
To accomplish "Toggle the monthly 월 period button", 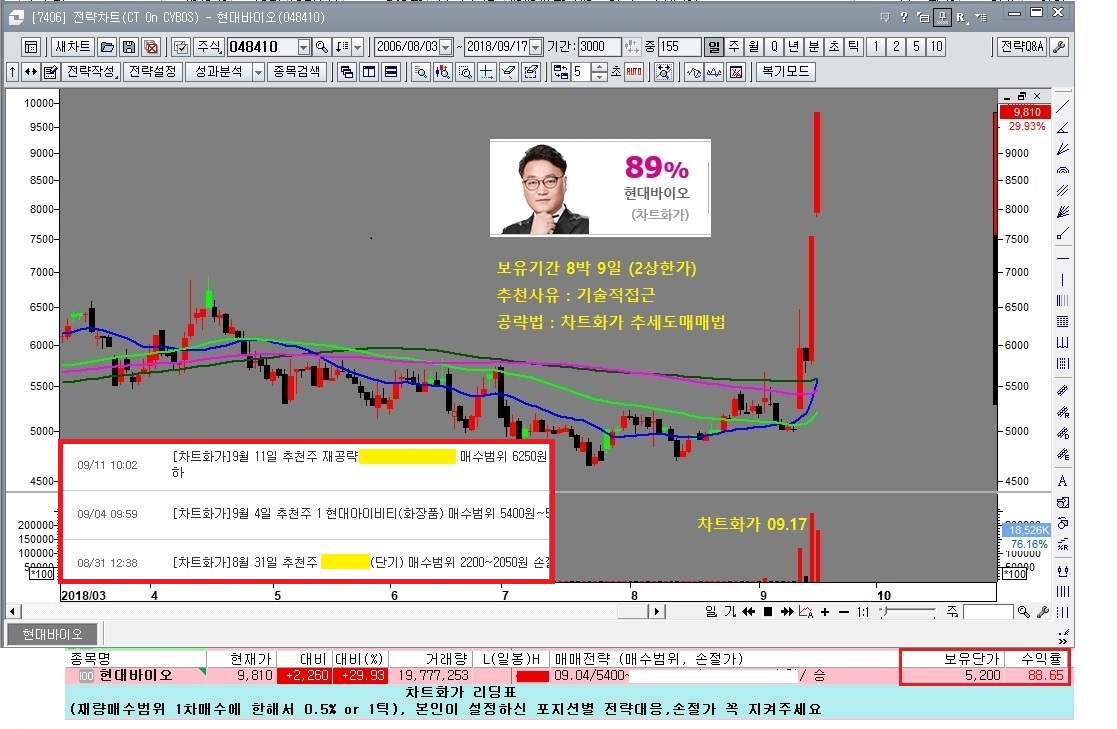I will (x=754, y=47).
